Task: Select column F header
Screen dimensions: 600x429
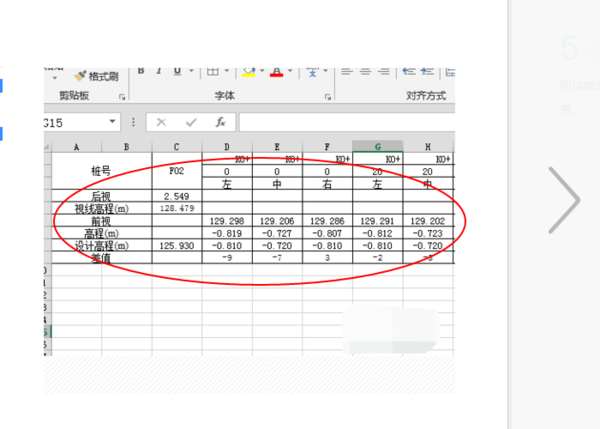Action: 327,147
